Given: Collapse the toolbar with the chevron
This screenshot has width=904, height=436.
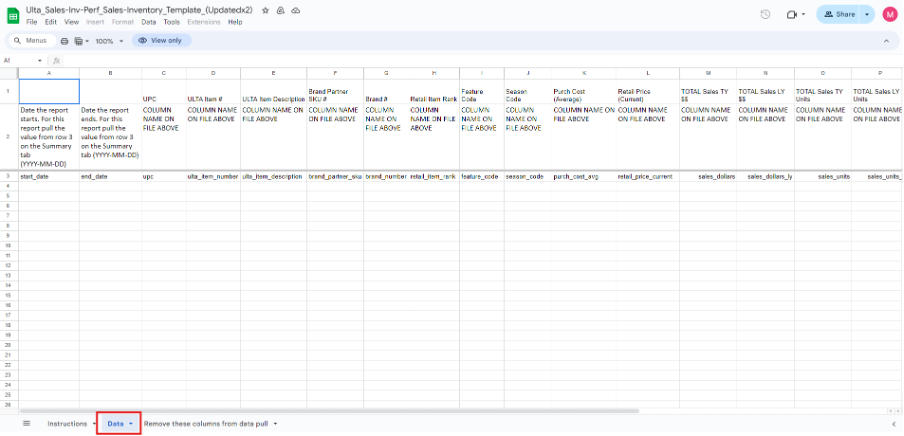Looking at the screenshot, I should point(885,41).
